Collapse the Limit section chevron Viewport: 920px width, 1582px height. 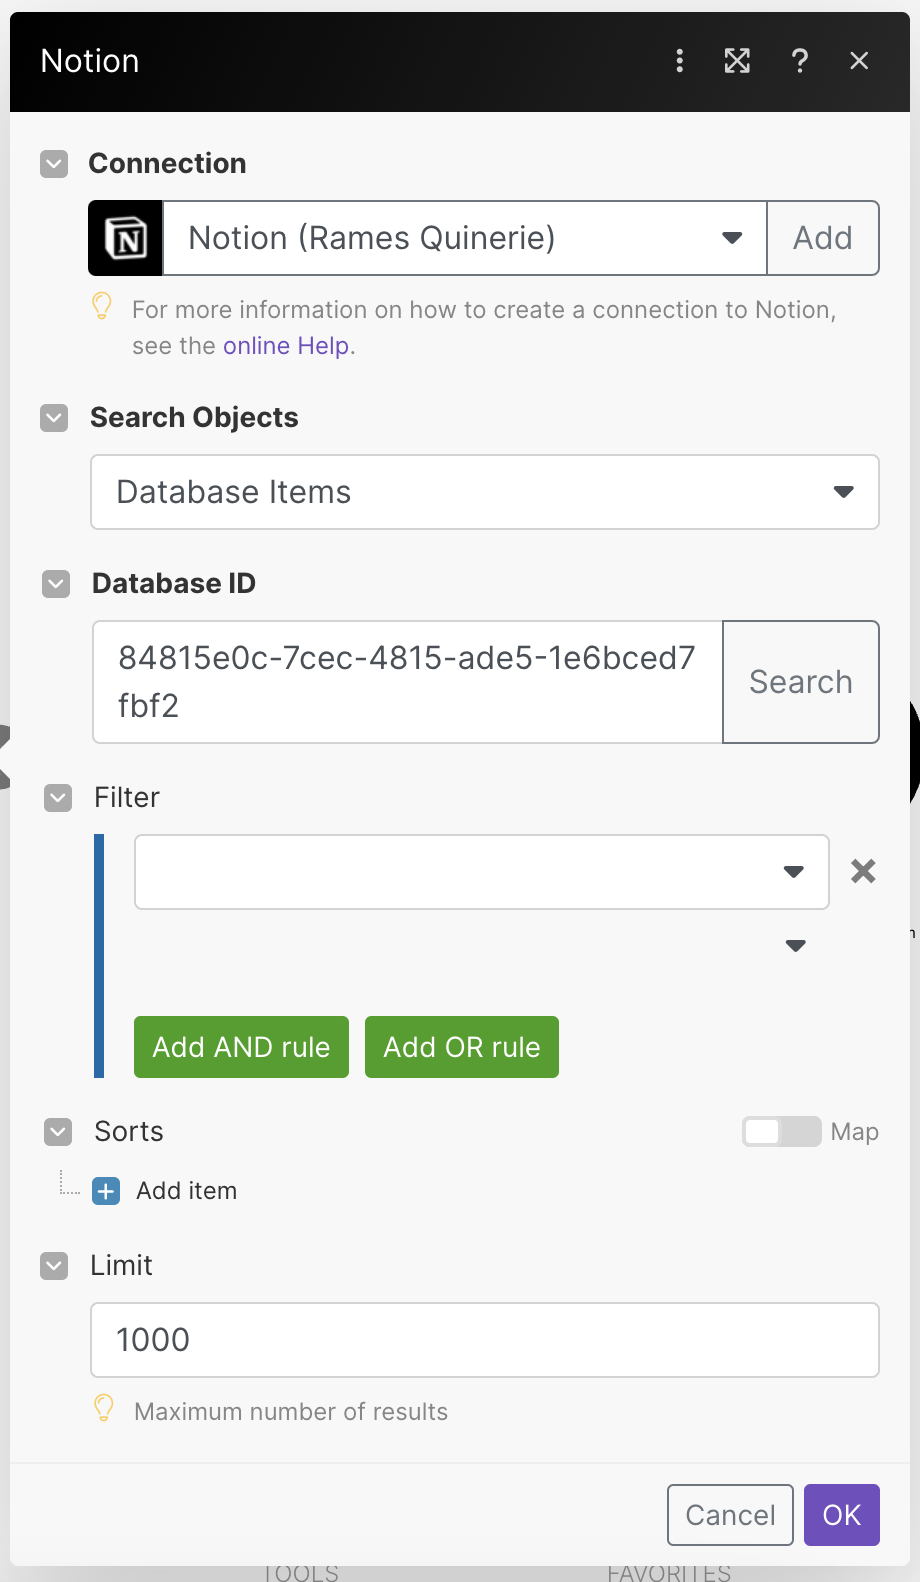pyautogui.click(x=54, y=1266)
